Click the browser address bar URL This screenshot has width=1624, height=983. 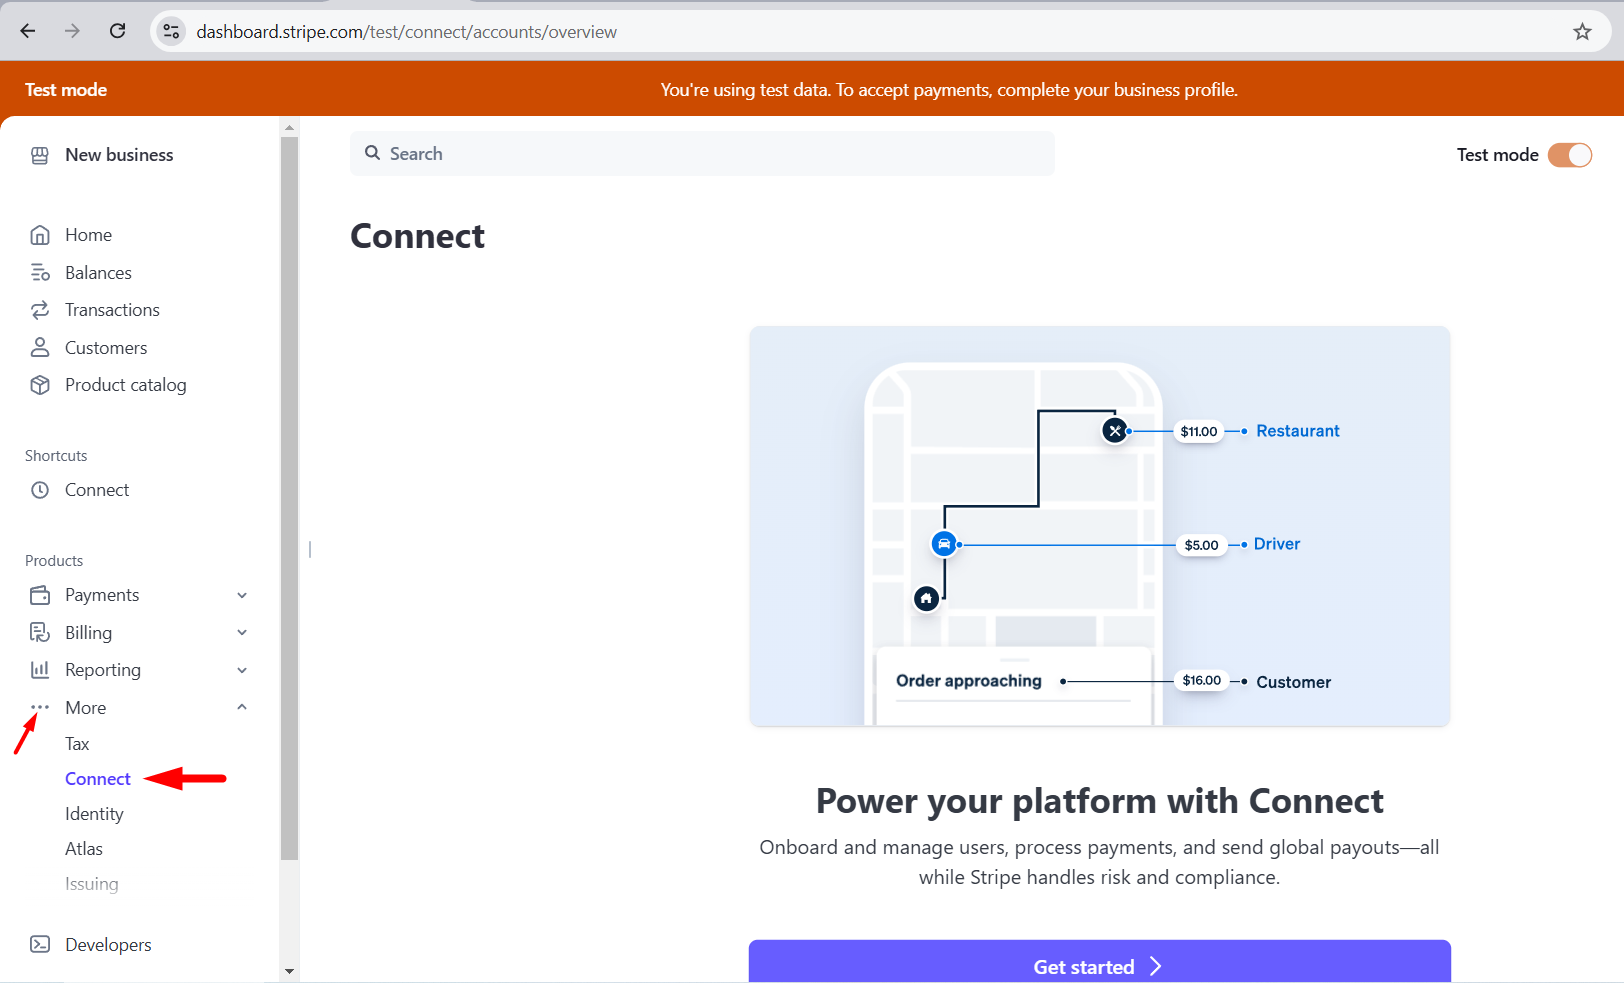click(406, 32)
